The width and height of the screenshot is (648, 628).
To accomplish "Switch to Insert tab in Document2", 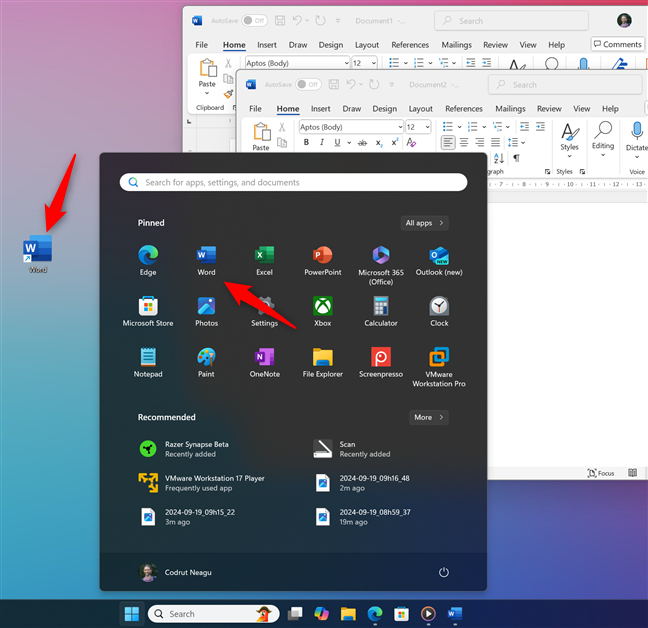I will click(320, 109).
